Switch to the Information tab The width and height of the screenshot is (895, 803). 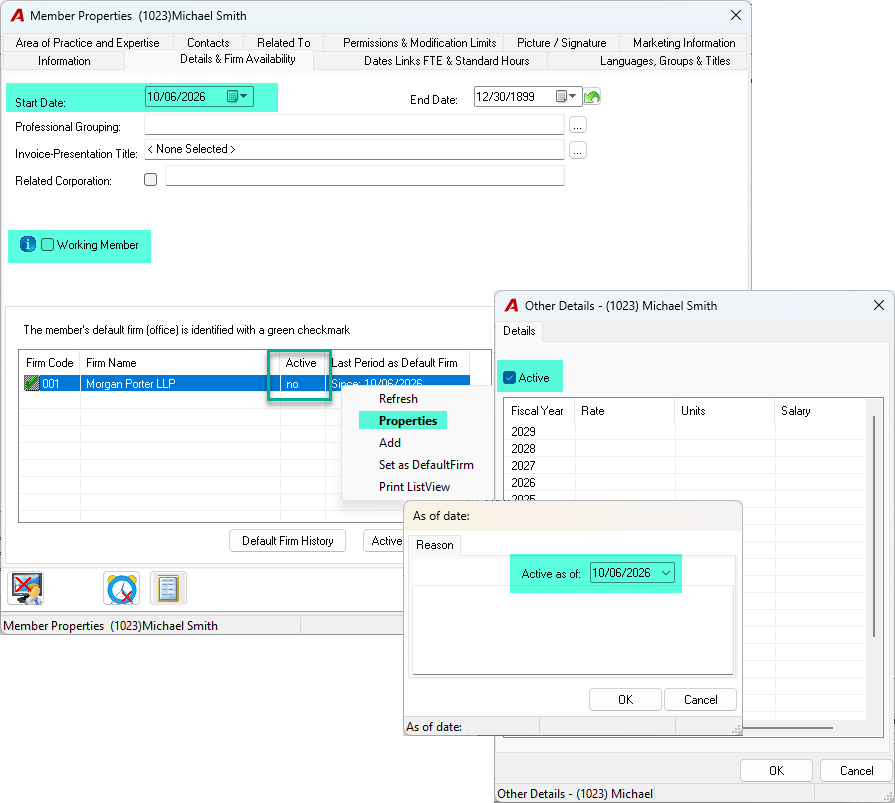point(64,61)
